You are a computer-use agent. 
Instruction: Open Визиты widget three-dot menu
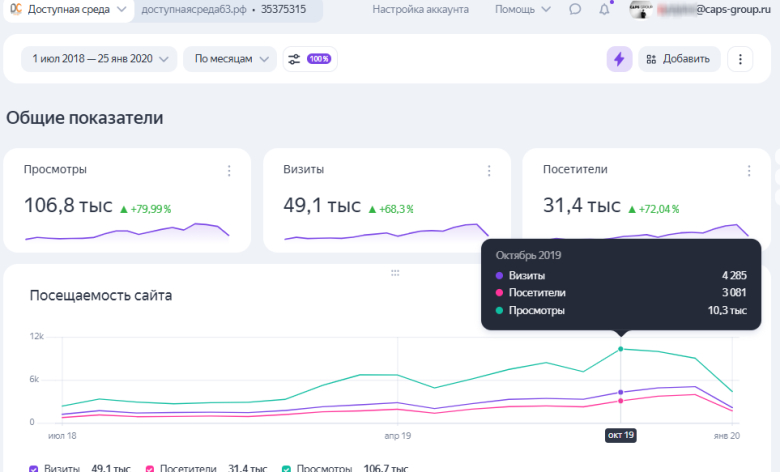point(489,171)
